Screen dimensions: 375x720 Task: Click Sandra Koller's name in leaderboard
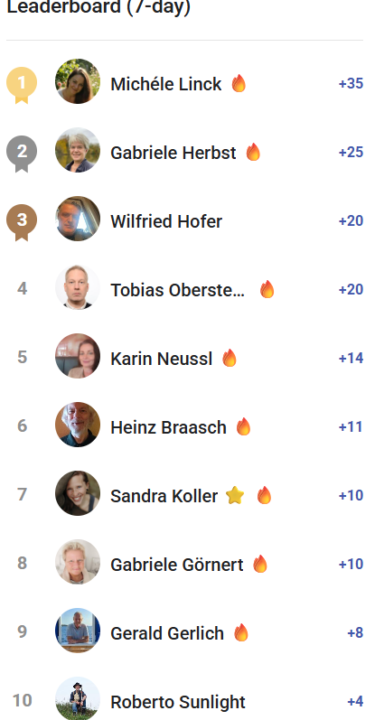pos(164,496)
